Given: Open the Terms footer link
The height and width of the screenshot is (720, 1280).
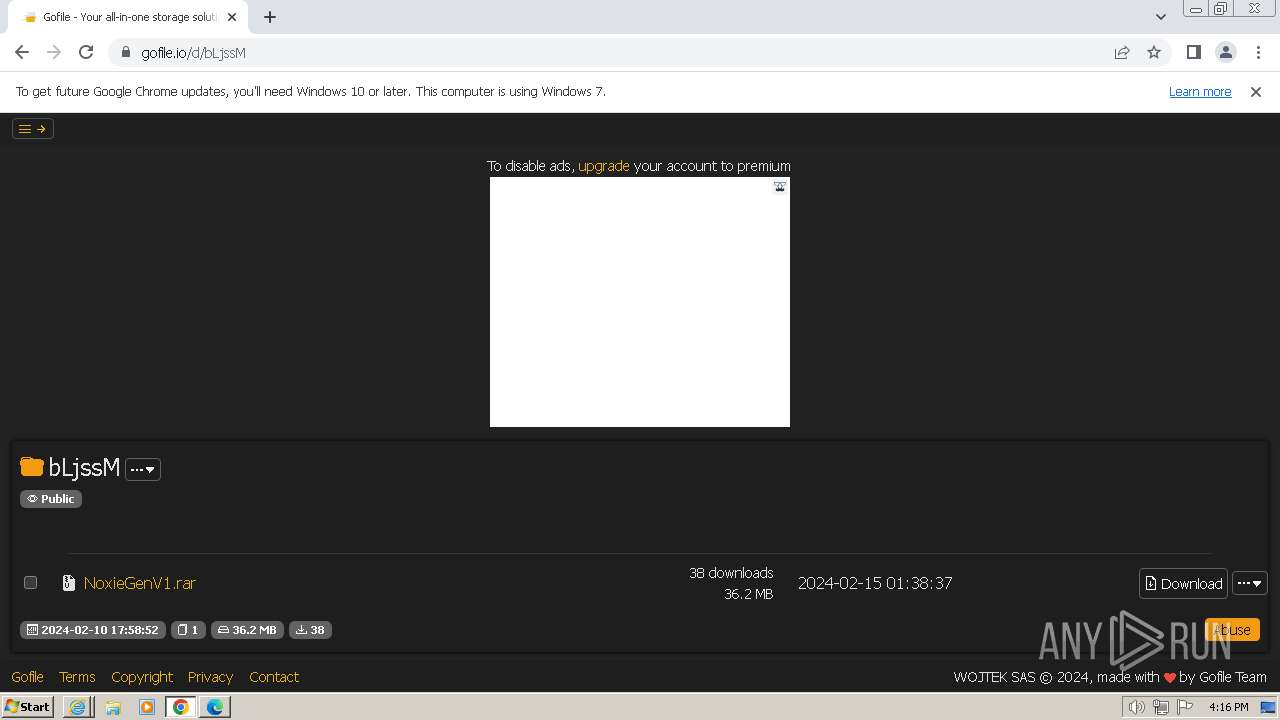Looking at the screenshot, I should (x=77, y=677).
